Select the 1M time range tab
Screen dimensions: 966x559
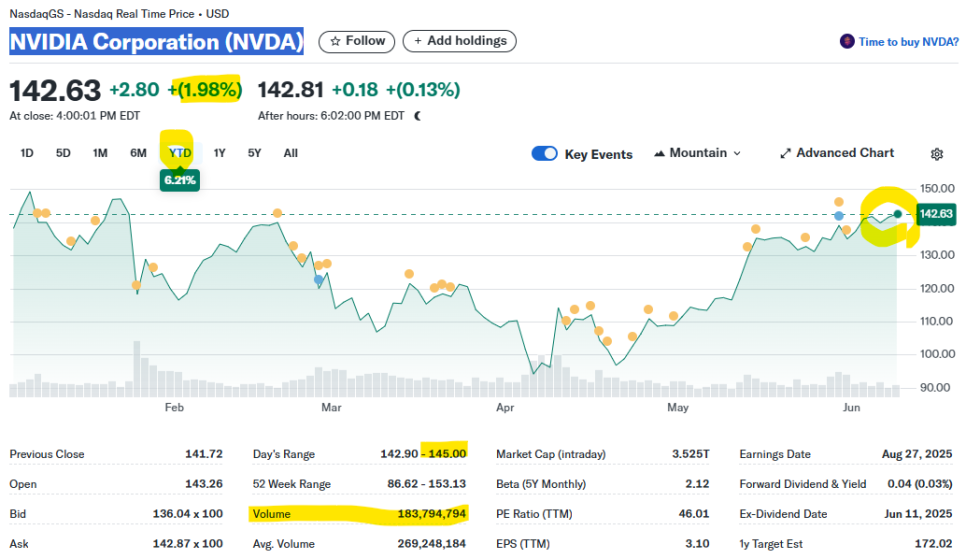point(100,153)
